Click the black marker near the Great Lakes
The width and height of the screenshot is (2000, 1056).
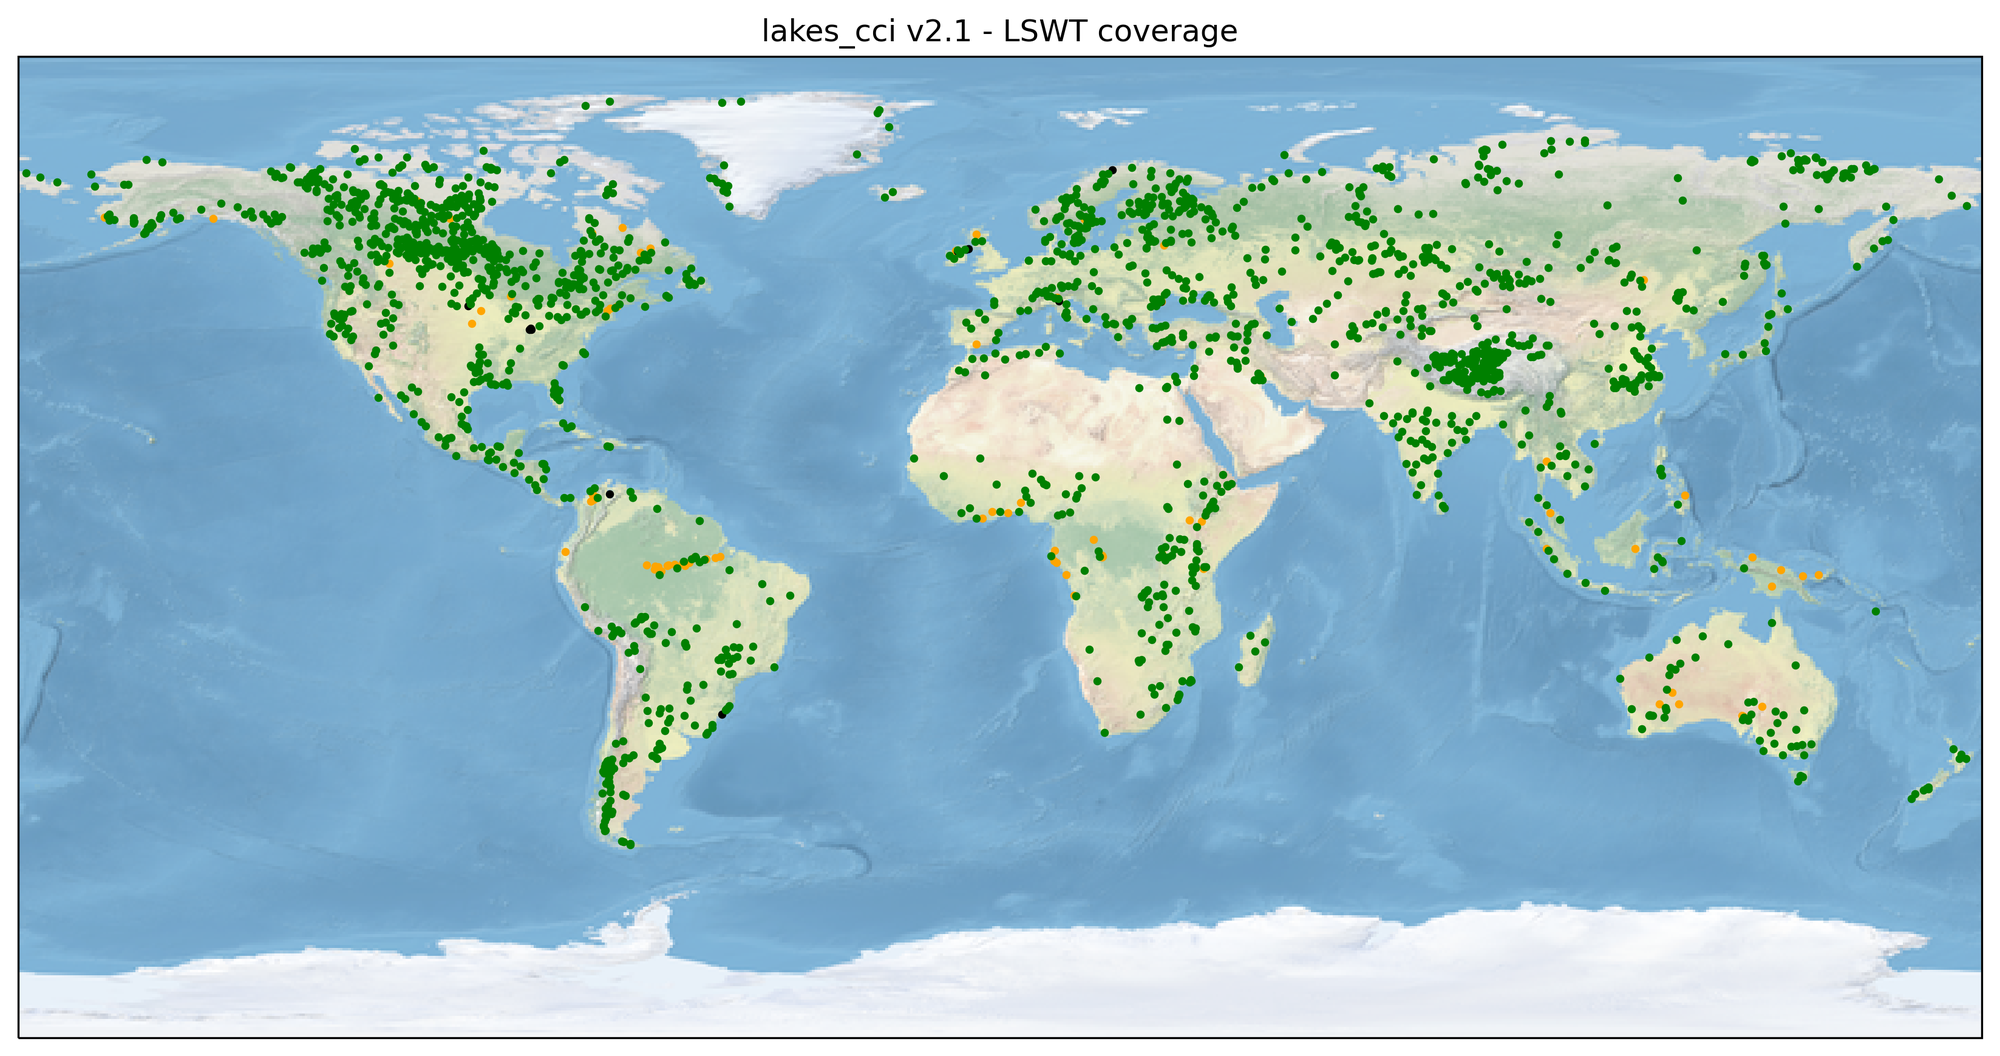pyautogui.click(x=531, y=331)
